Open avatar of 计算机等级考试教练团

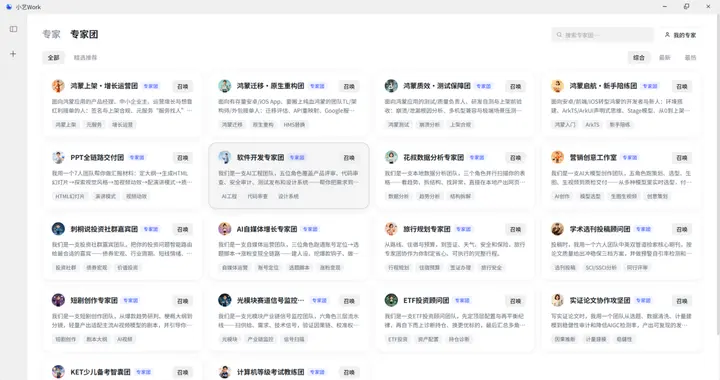pyautogui.click(x=225, y=372)
